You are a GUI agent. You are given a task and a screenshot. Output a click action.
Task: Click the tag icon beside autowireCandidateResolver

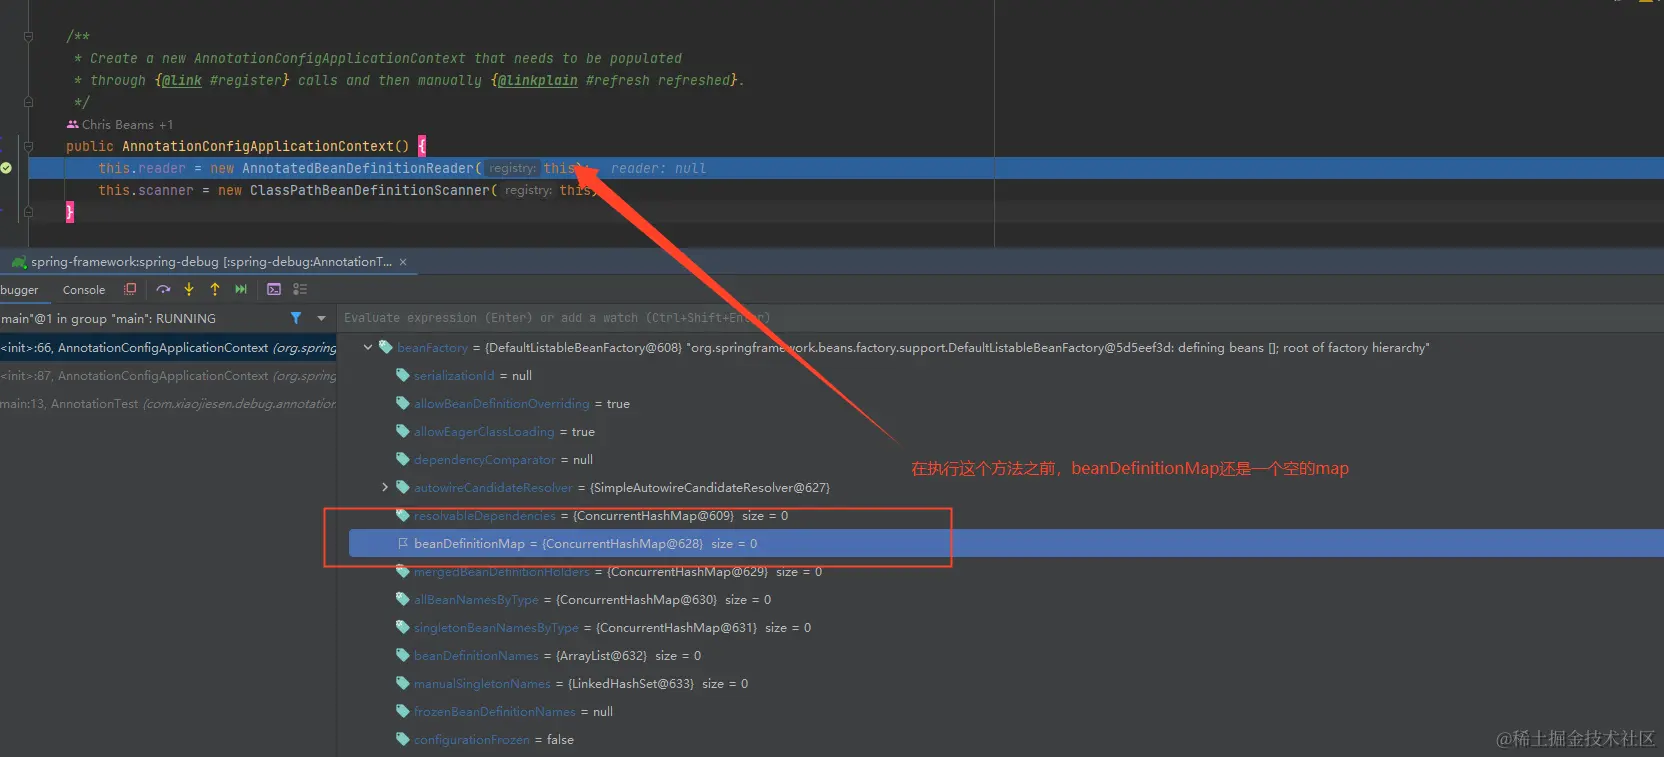403,487
